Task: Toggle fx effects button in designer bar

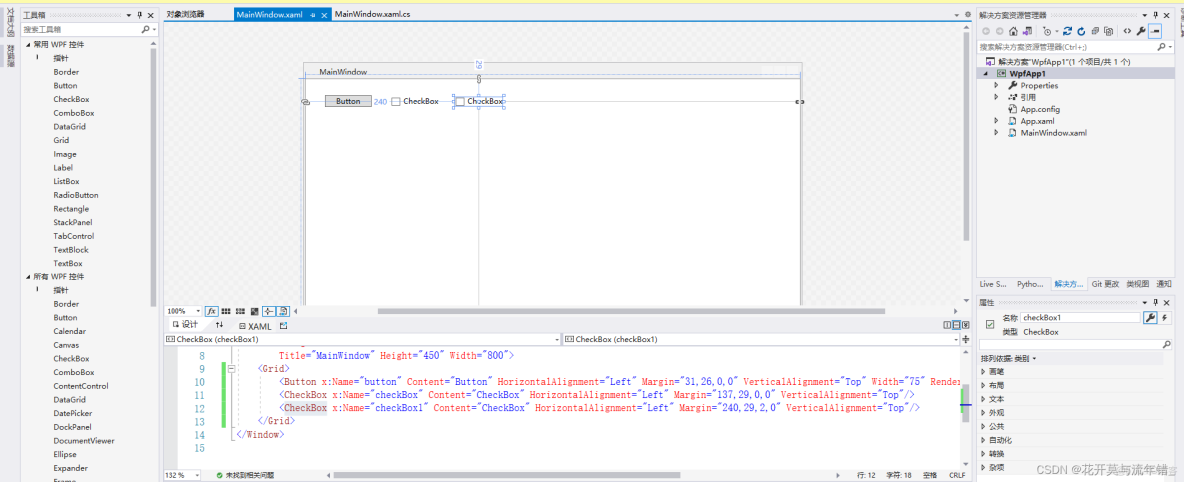Action: point(211,311)
